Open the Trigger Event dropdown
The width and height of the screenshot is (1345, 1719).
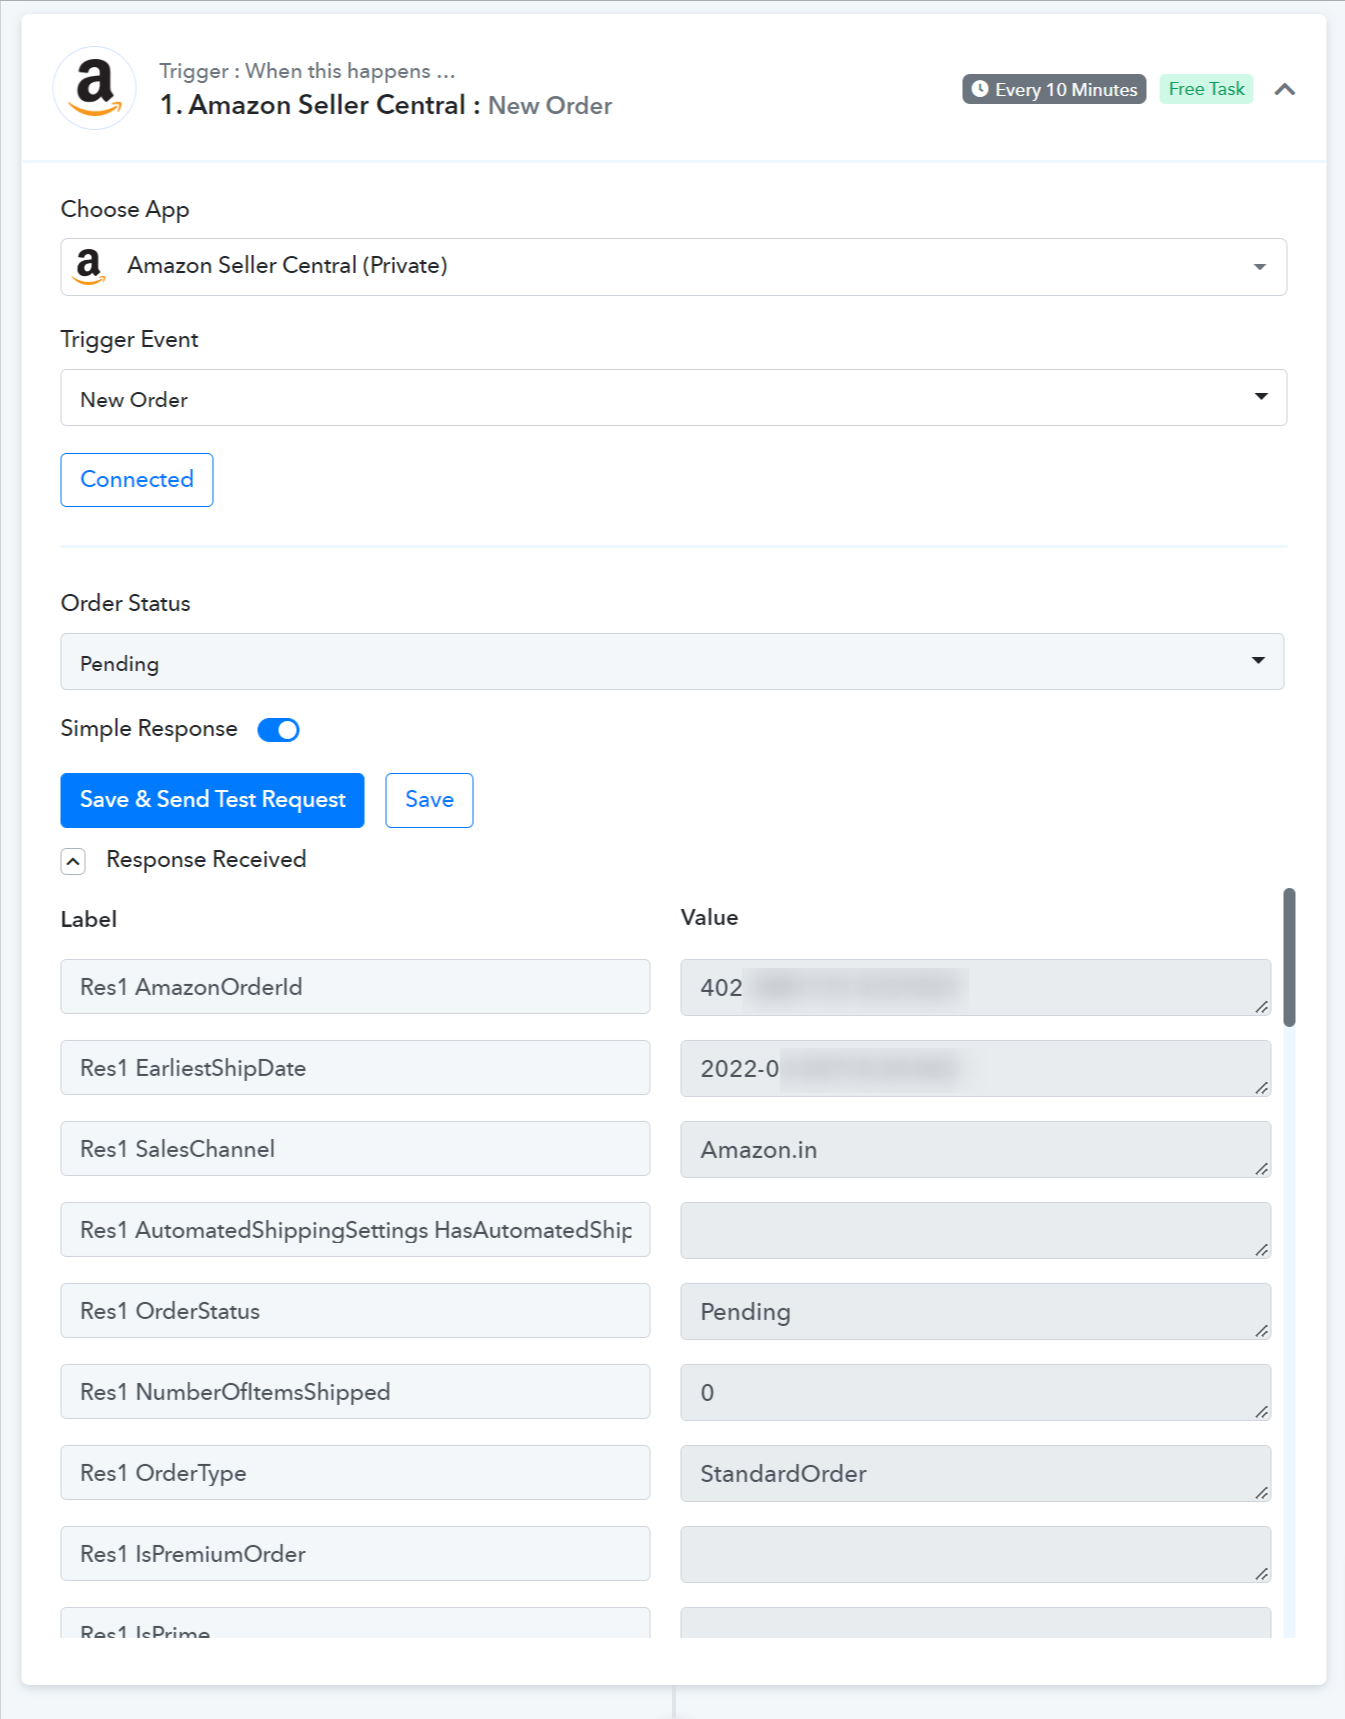[673, 398]
